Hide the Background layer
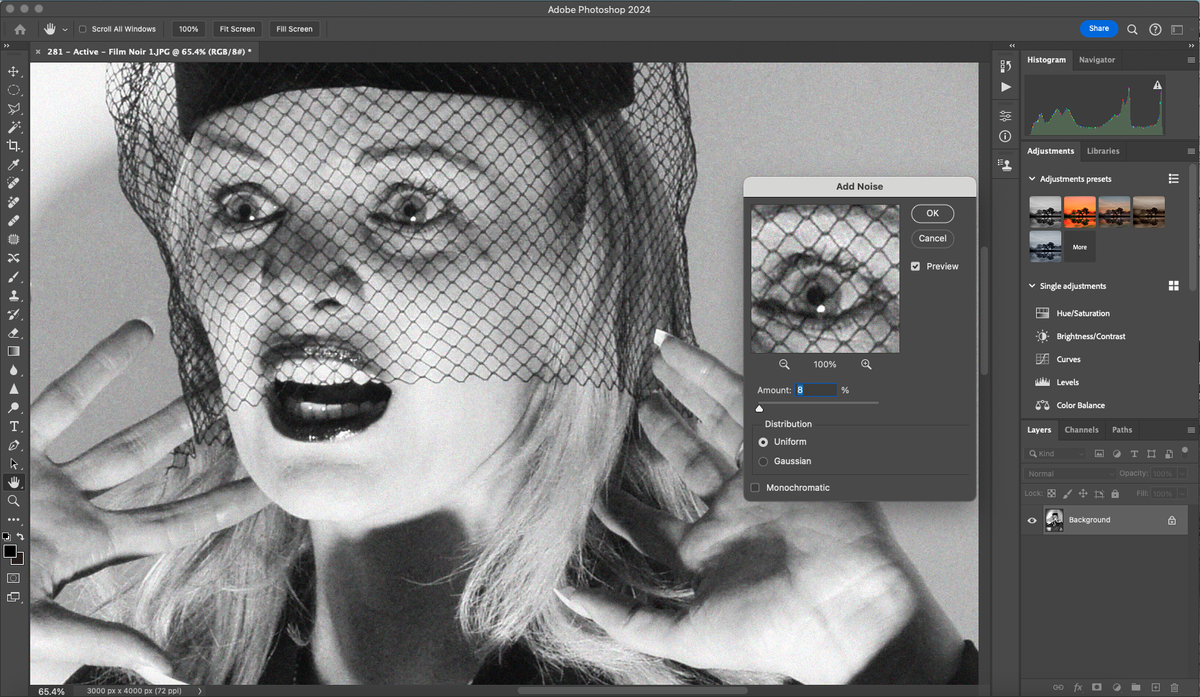This screenshot has width=1200, height=697. [1031, 519]
